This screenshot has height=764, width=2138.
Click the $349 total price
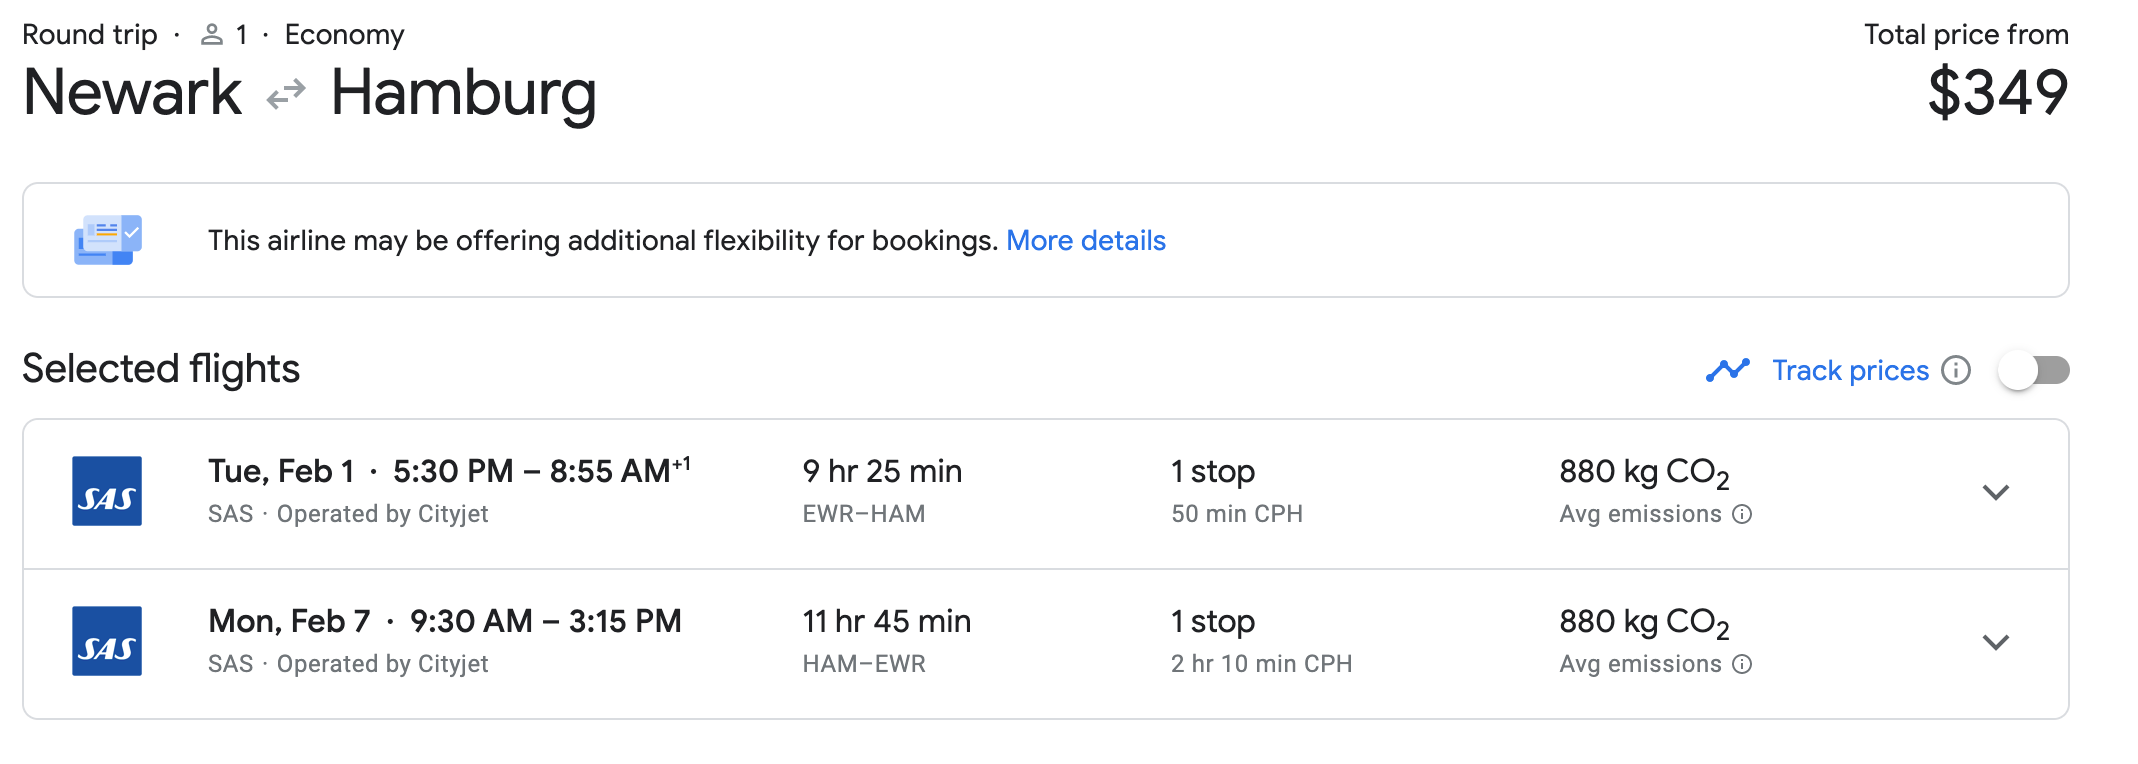(1997, 93)
